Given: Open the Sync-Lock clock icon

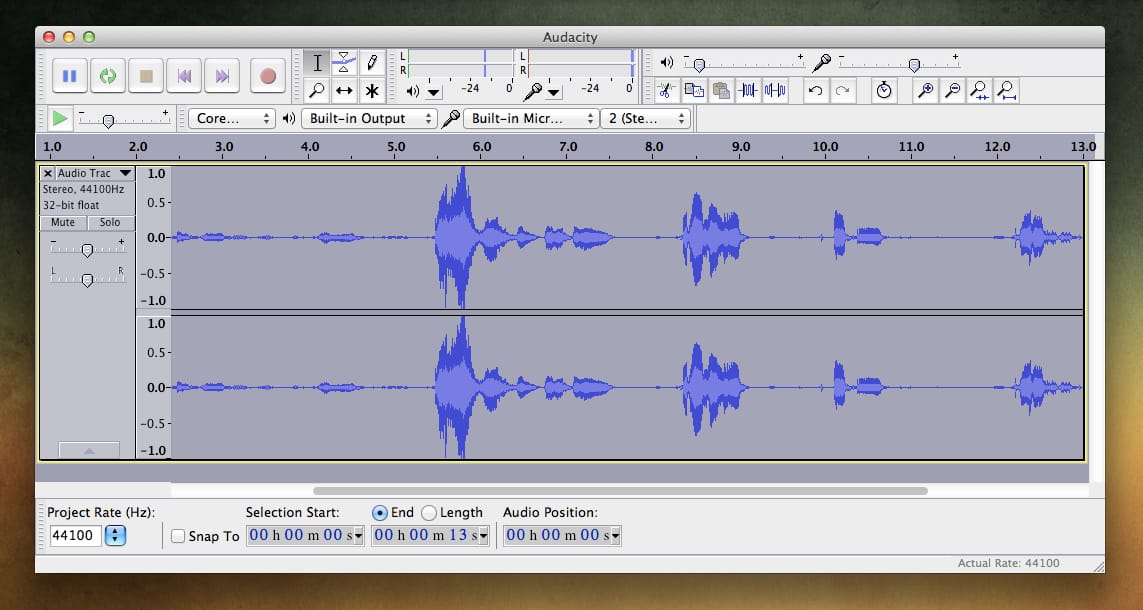Looking at the screenshot, I should (x=884, y=90).
